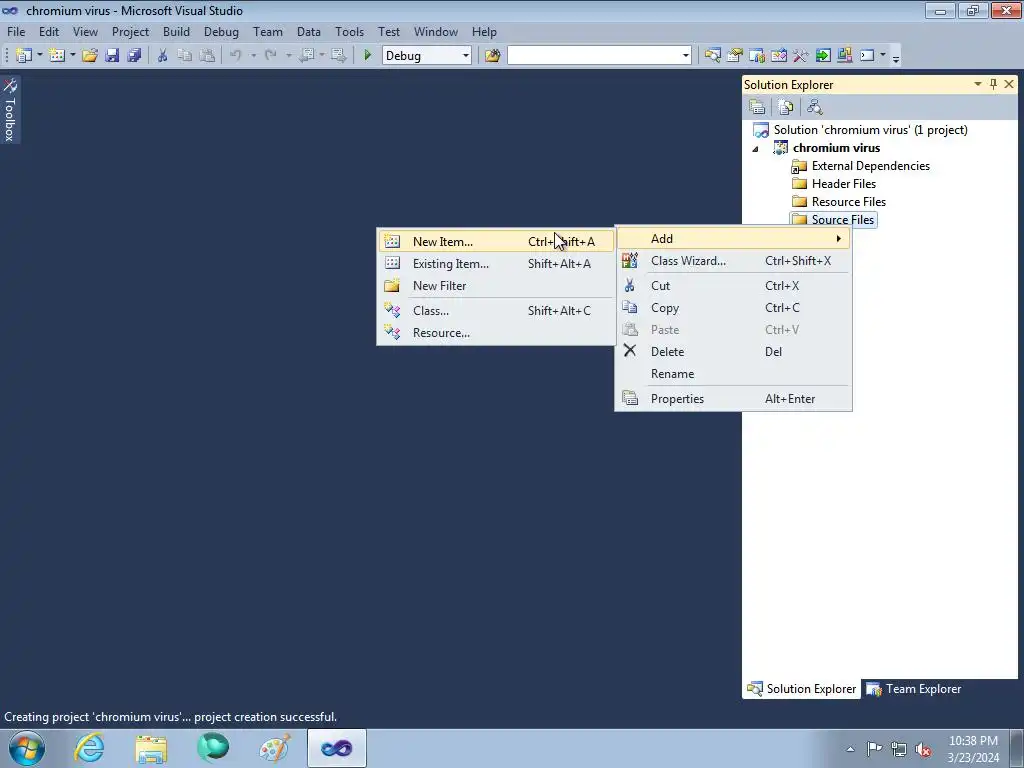Open the collapsed Toolbox side tab
Image resolution: width=1024 pixels, height=768 pixels.
[10, 110]
